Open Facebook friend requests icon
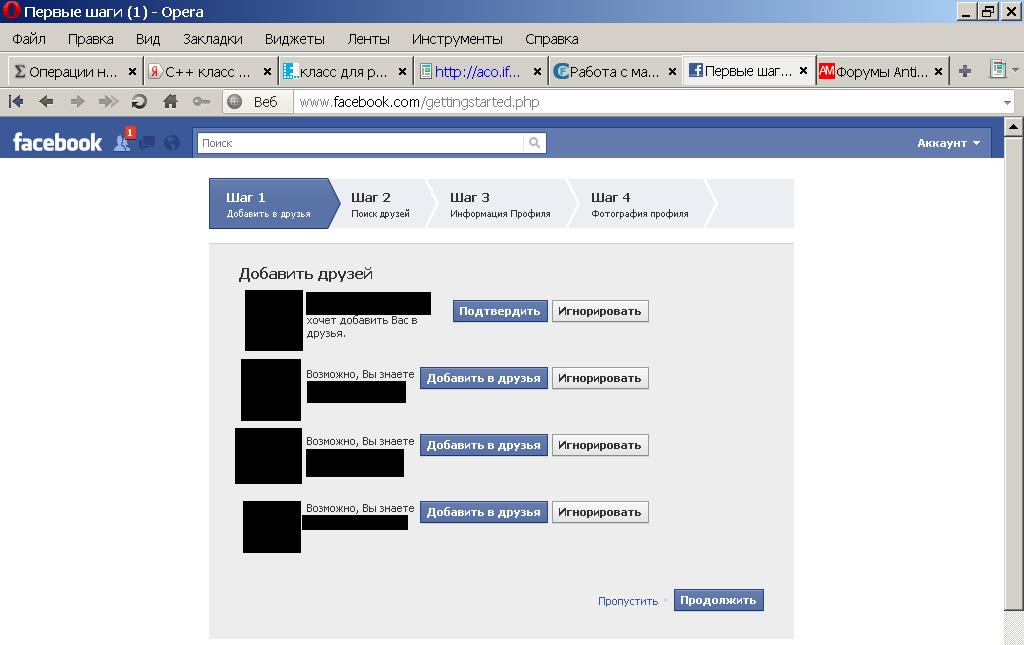This screenshot has width=1024, height=645. [x=123, y=142]
